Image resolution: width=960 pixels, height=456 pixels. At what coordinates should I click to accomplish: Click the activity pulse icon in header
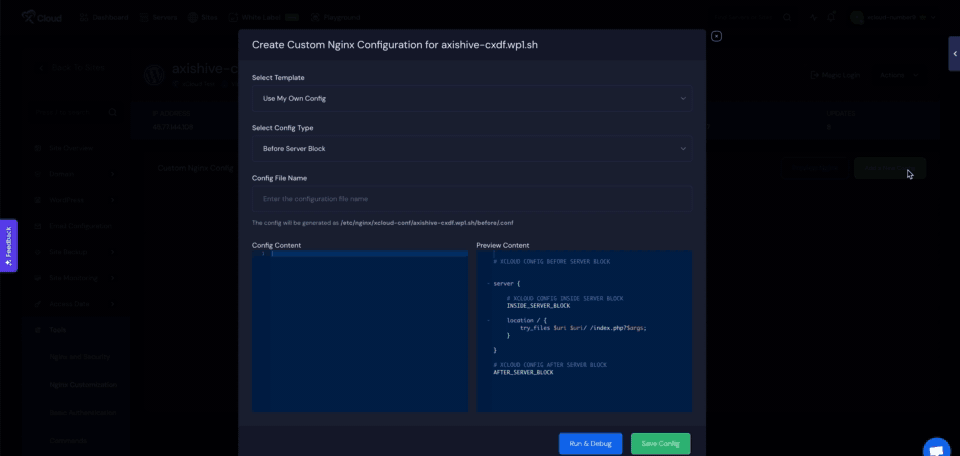point(814,18)
